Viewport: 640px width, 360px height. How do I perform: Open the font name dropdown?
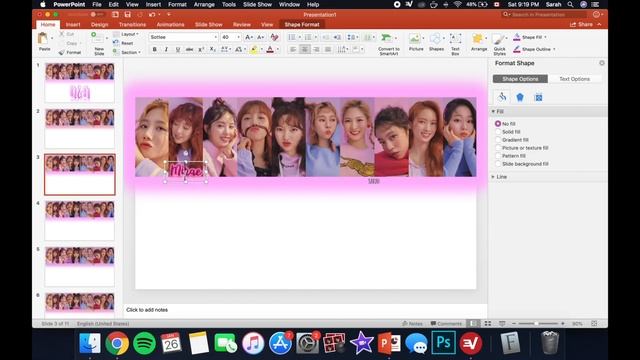coord(216,37)
